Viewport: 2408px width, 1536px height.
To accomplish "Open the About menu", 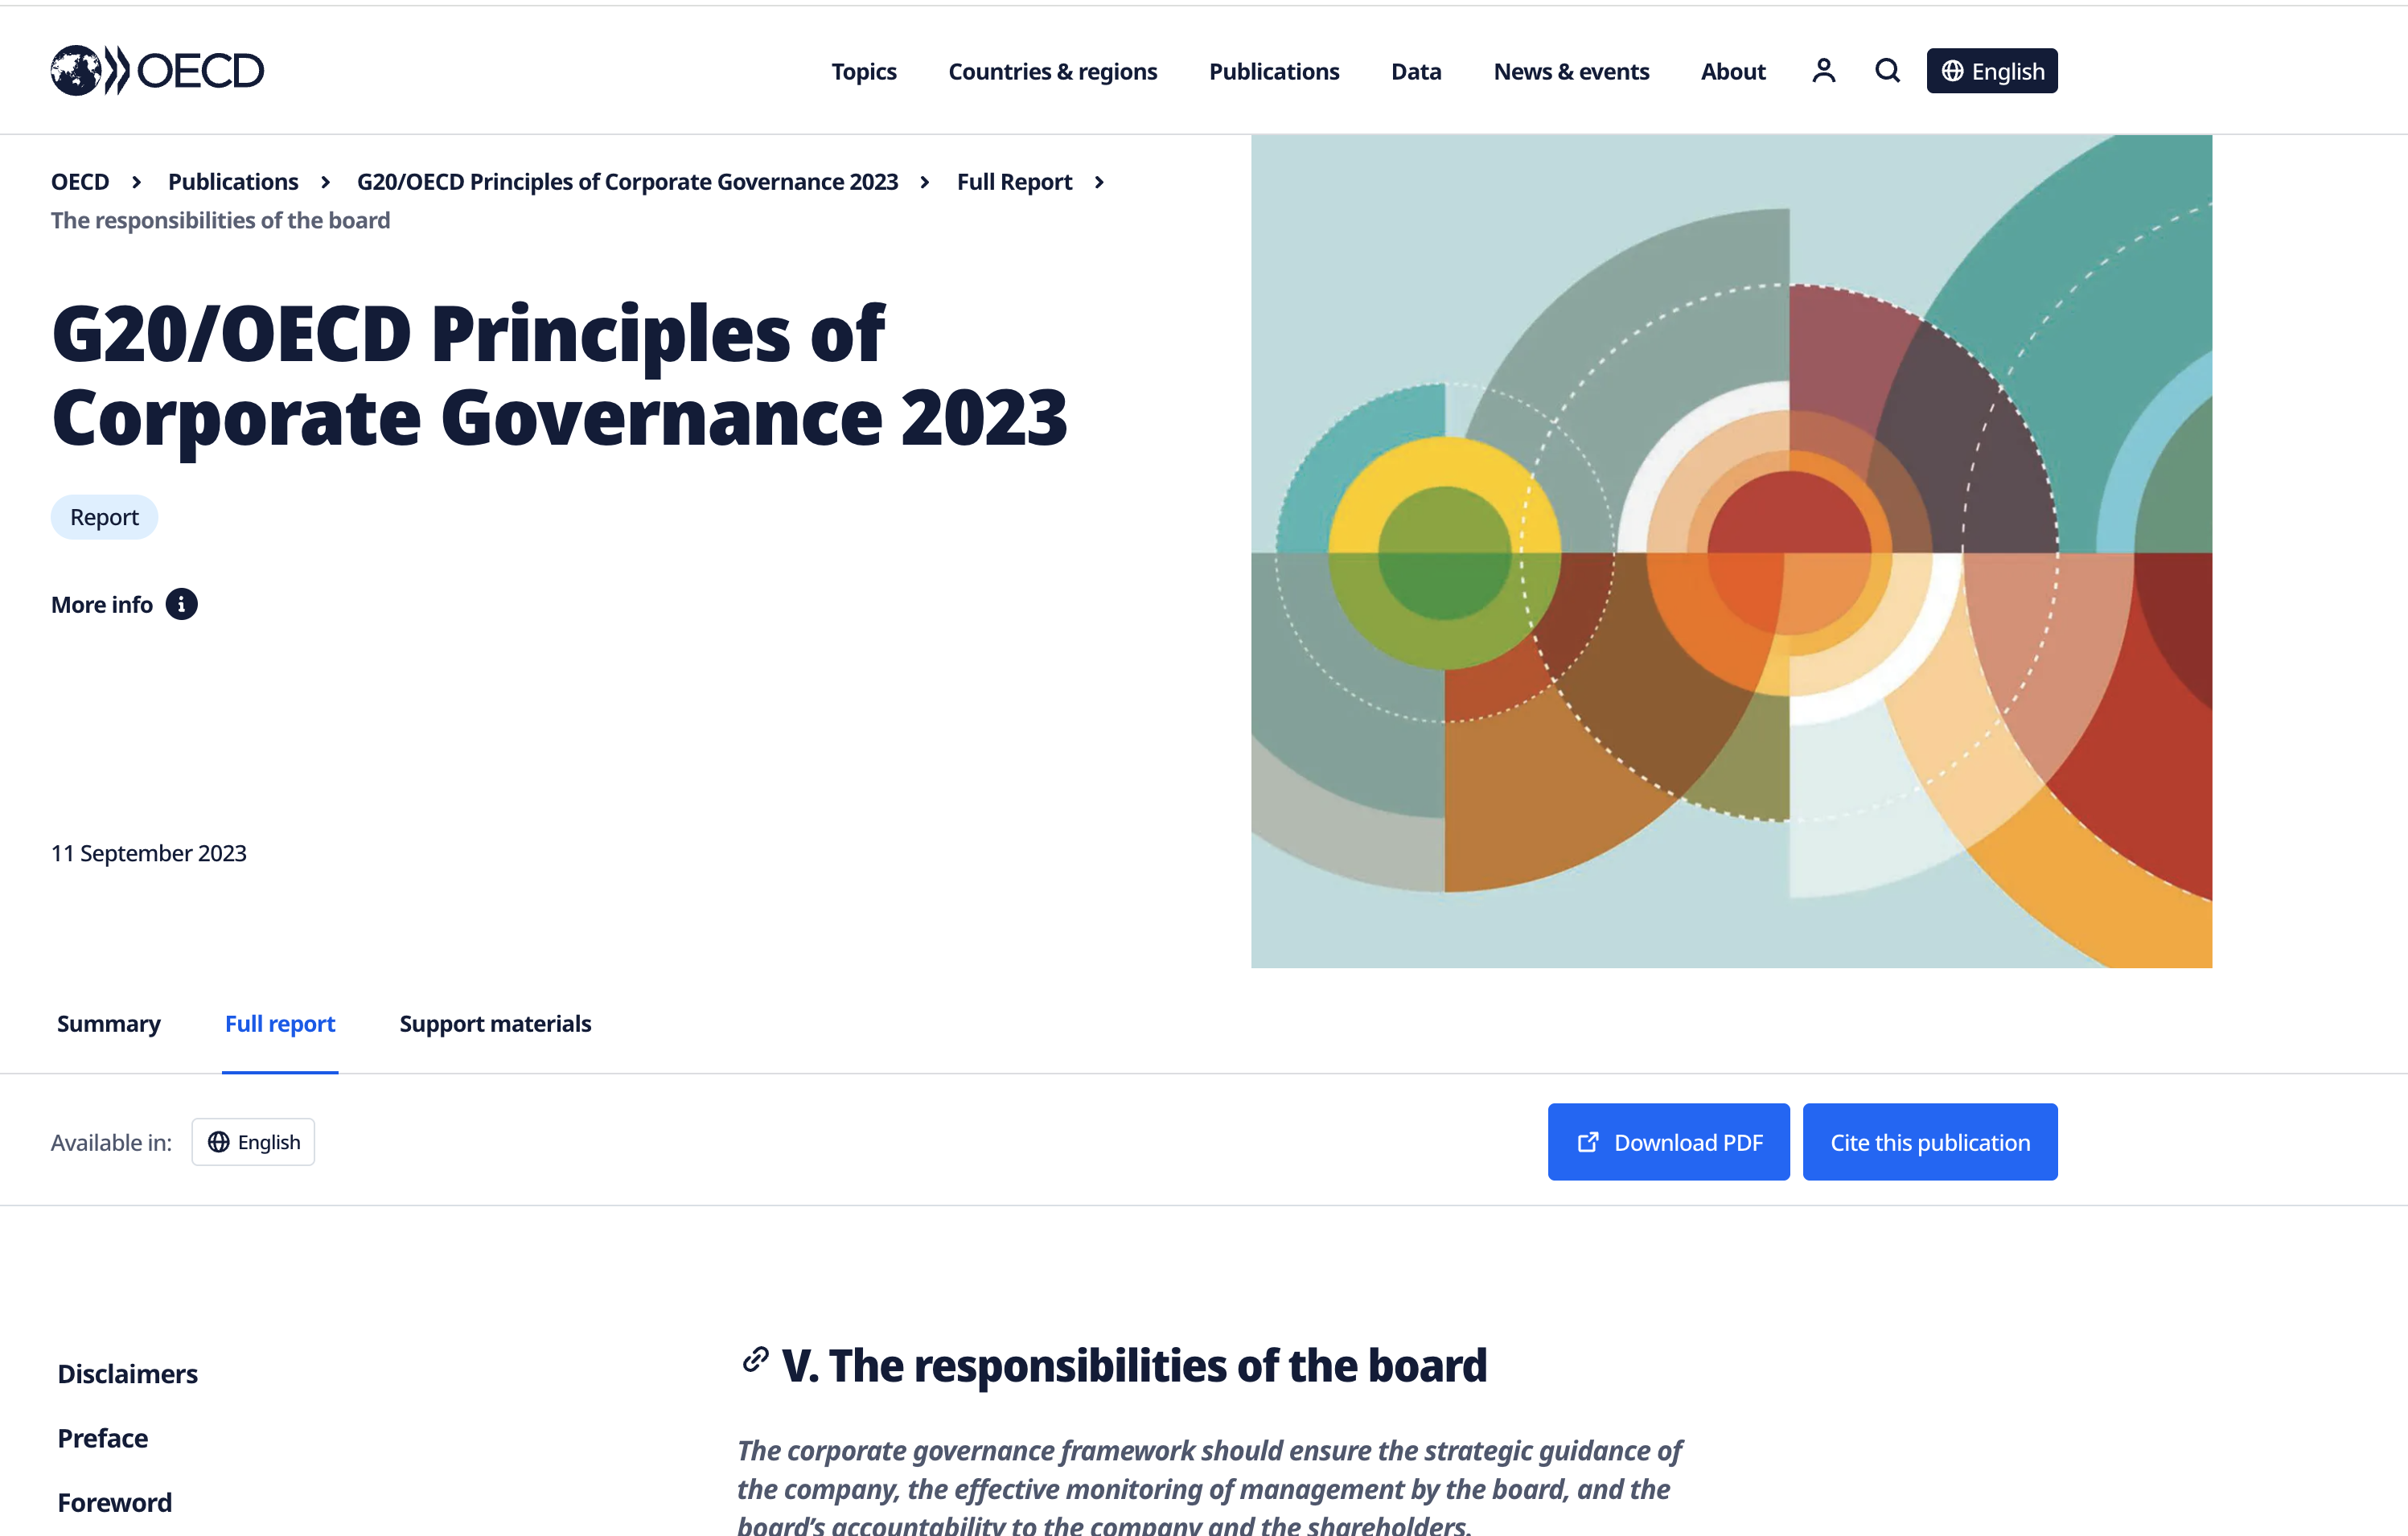I will [1733, 71].
